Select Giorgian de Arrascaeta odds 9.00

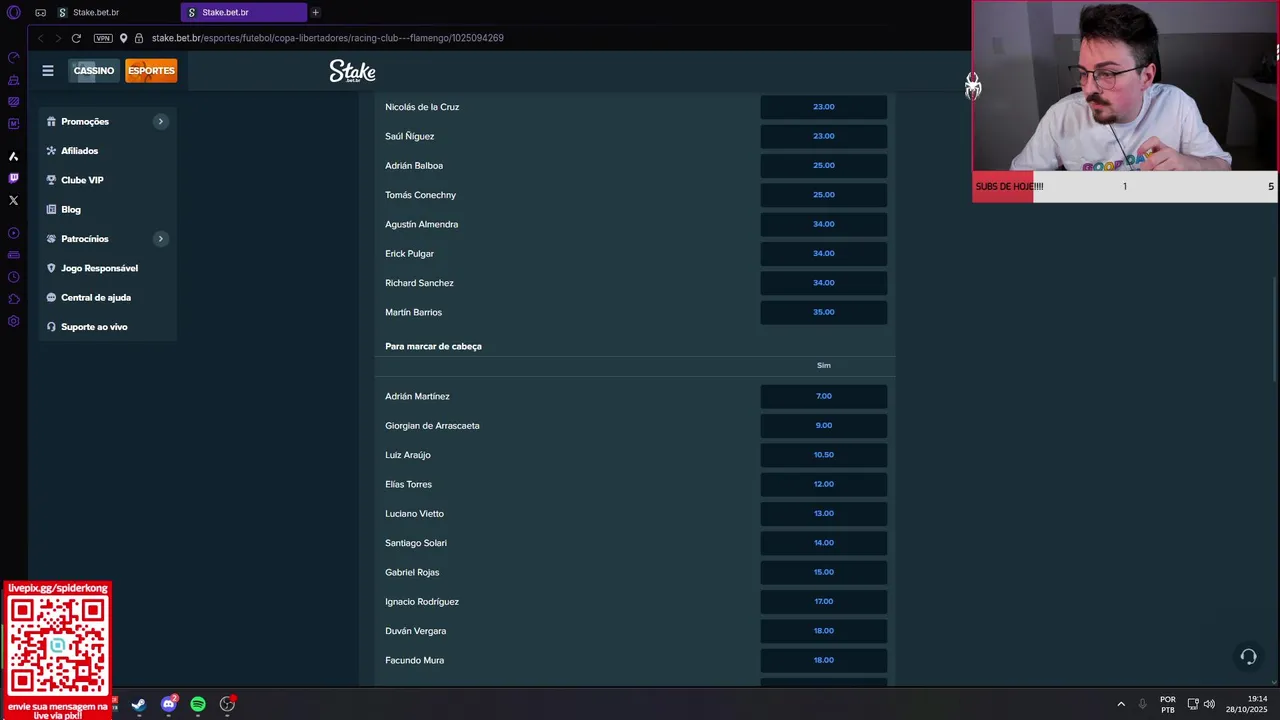point(823,425)
